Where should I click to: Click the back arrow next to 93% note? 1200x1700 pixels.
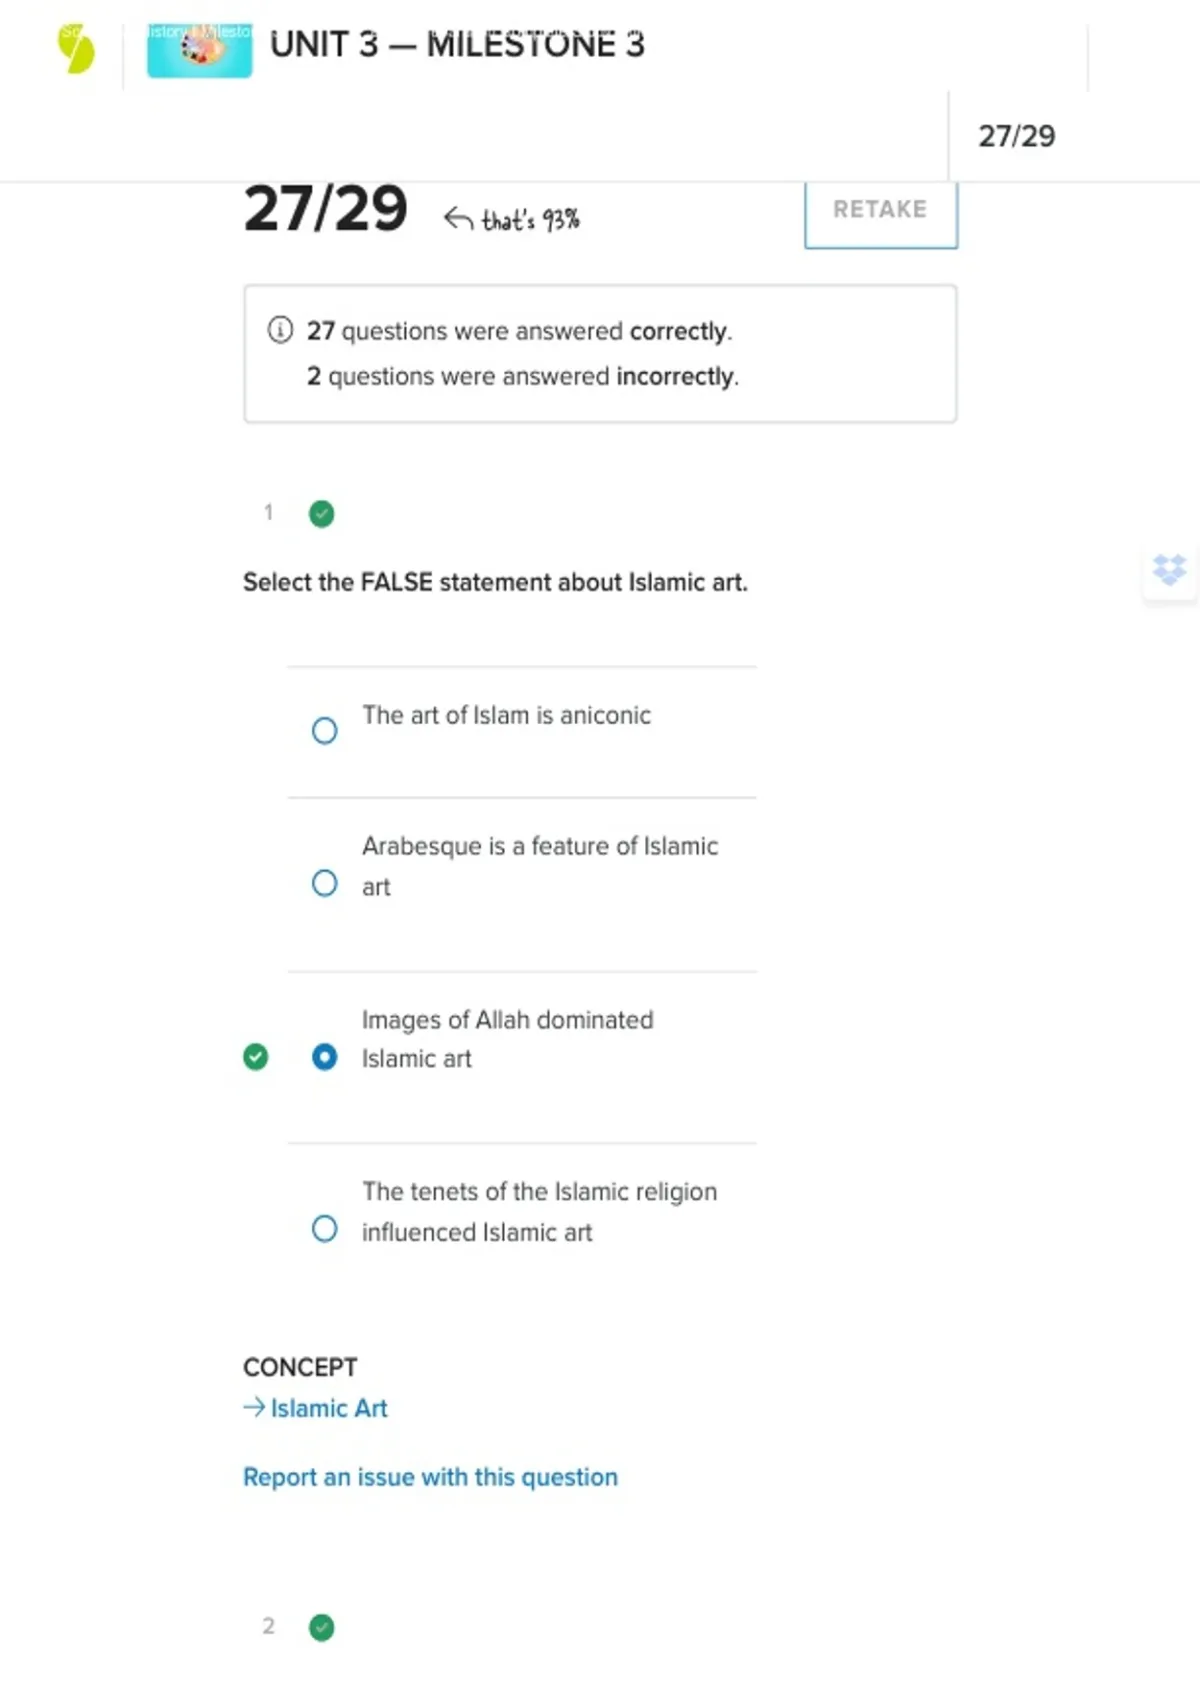click(x=458, y=219)
